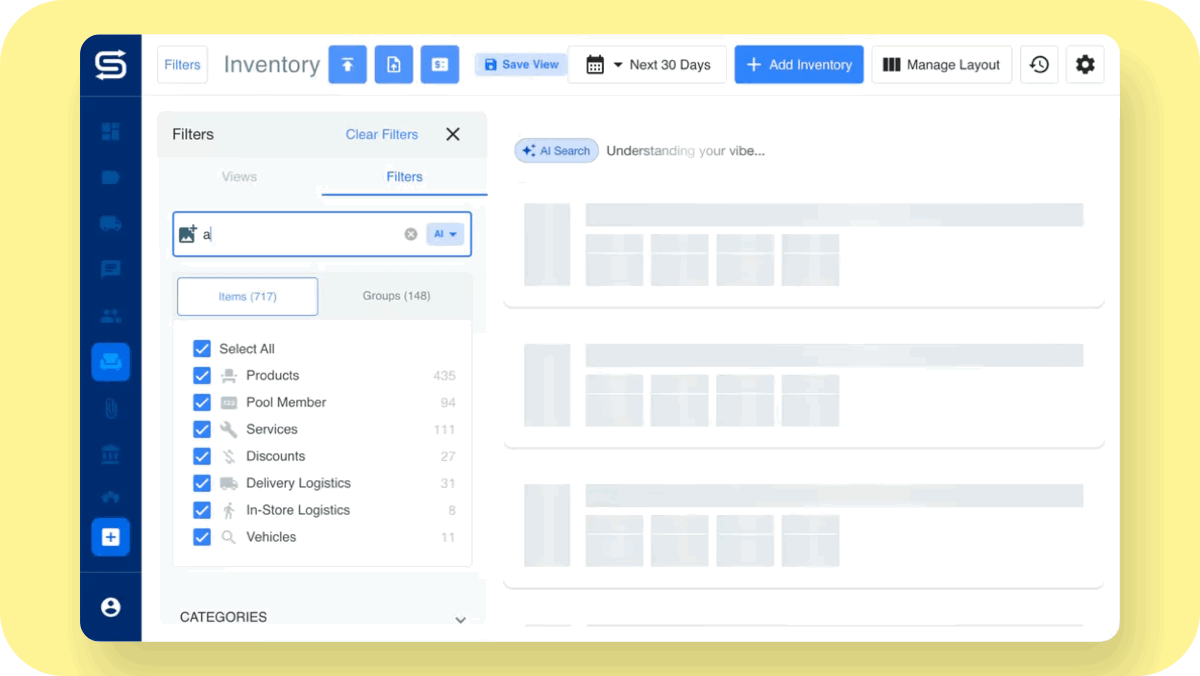
Task: Open the tag icon in the sidebar
Action: [x=110, y=177]
